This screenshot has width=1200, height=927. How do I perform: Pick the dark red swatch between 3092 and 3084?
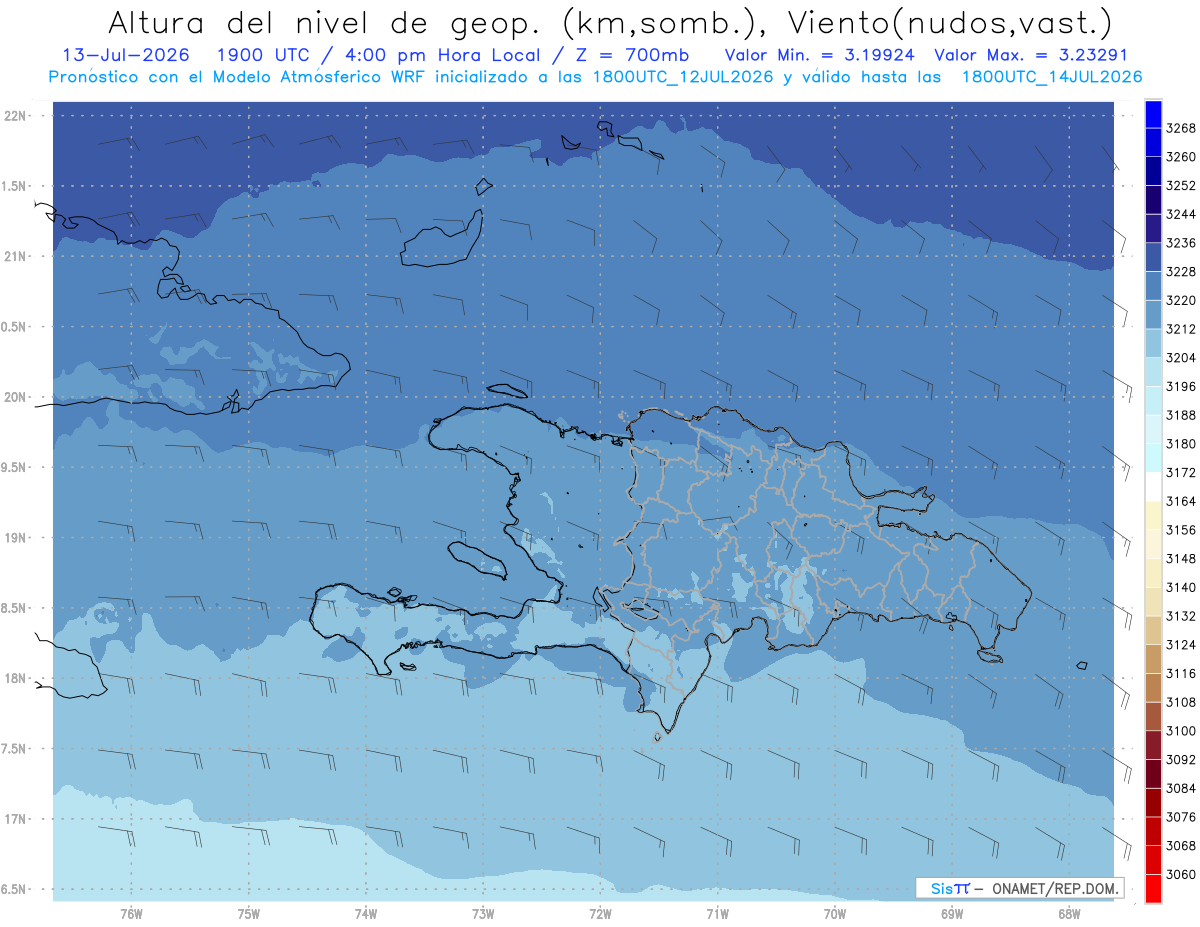[1153, 774]
